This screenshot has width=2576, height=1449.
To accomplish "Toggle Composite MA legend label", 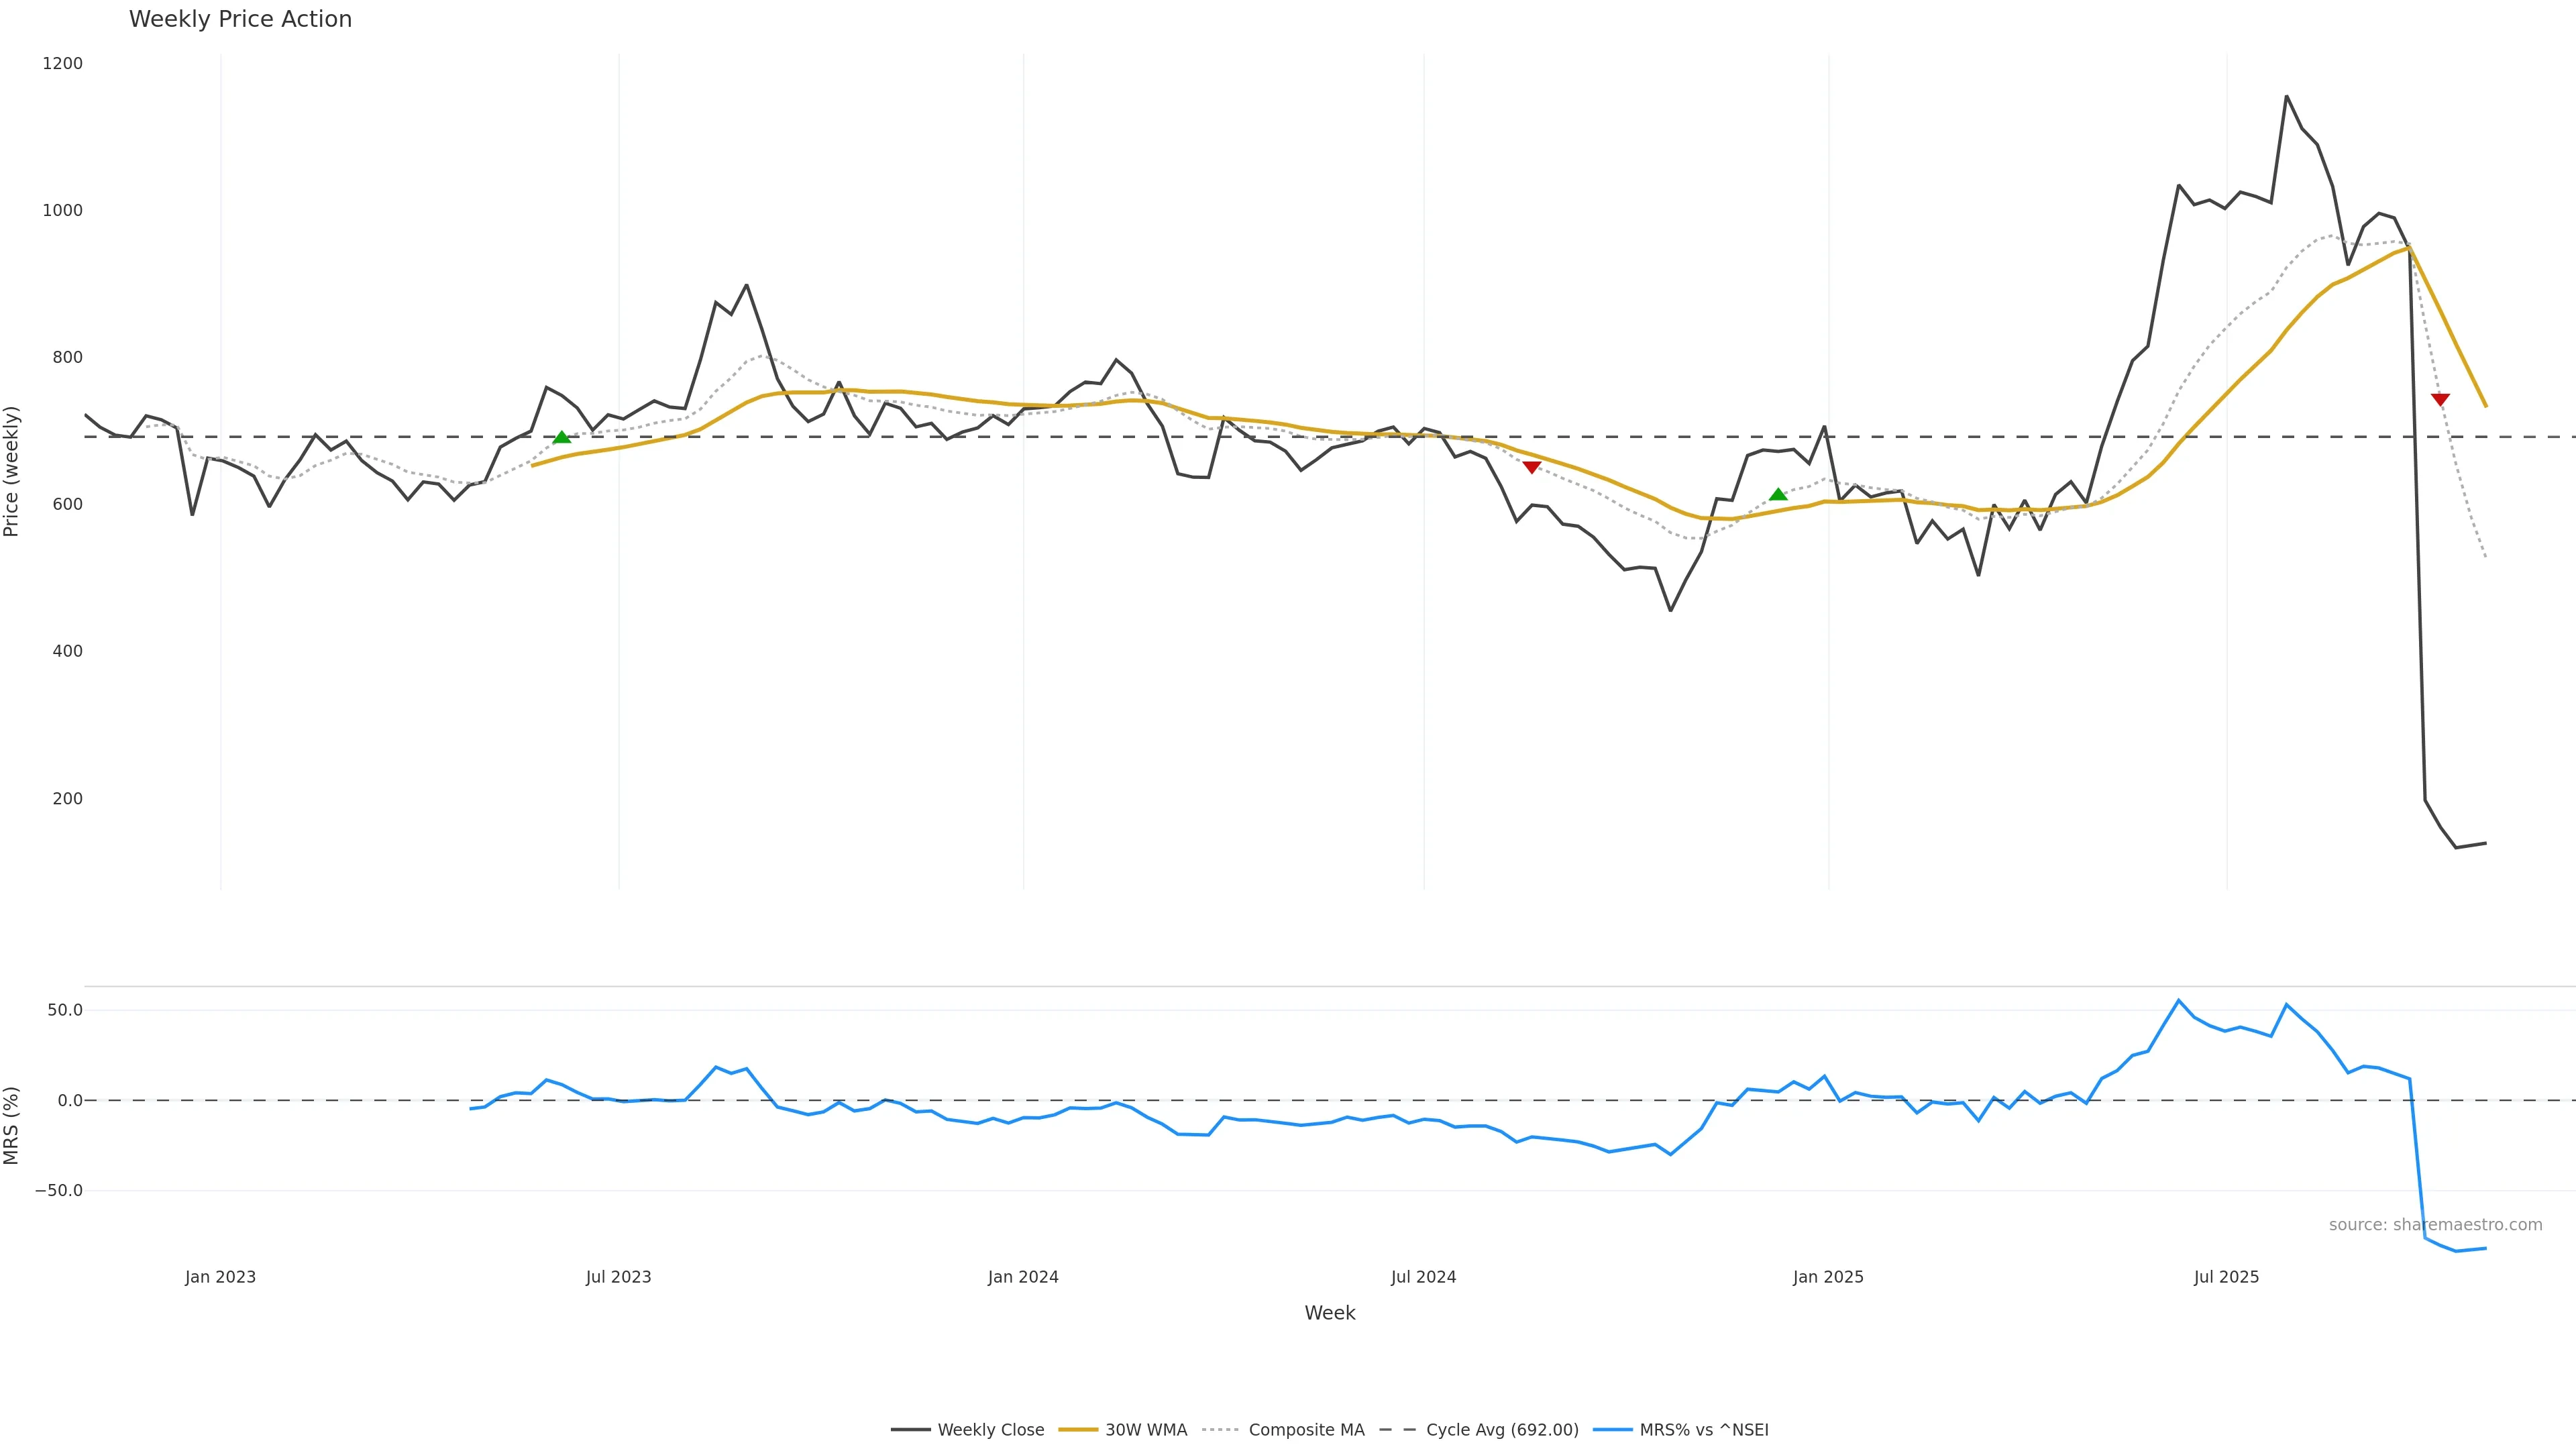I will click(1306, 1430).
